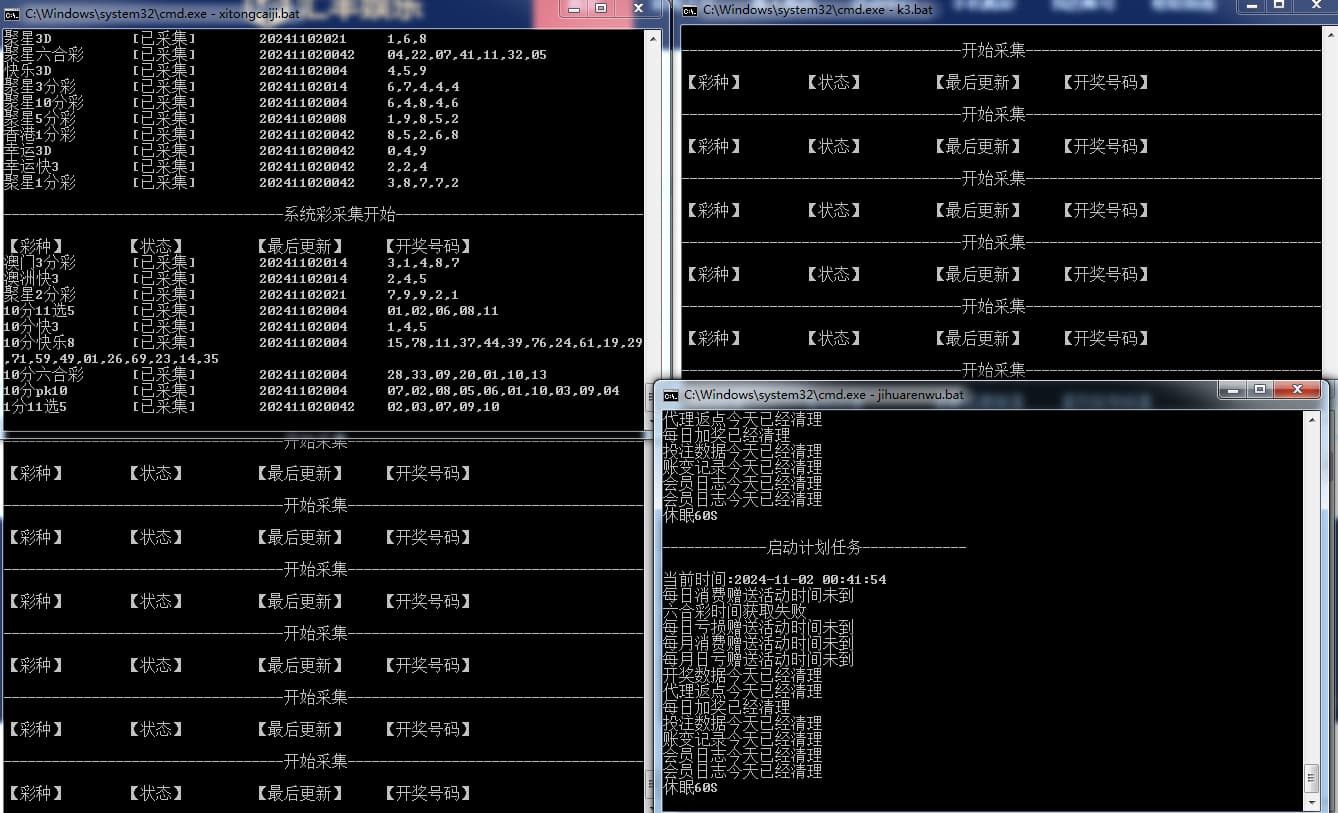Screen dimensions: 1338x813
Task: Open system menu icon of xitongcaiji.bat window
Action: [12, 14]
